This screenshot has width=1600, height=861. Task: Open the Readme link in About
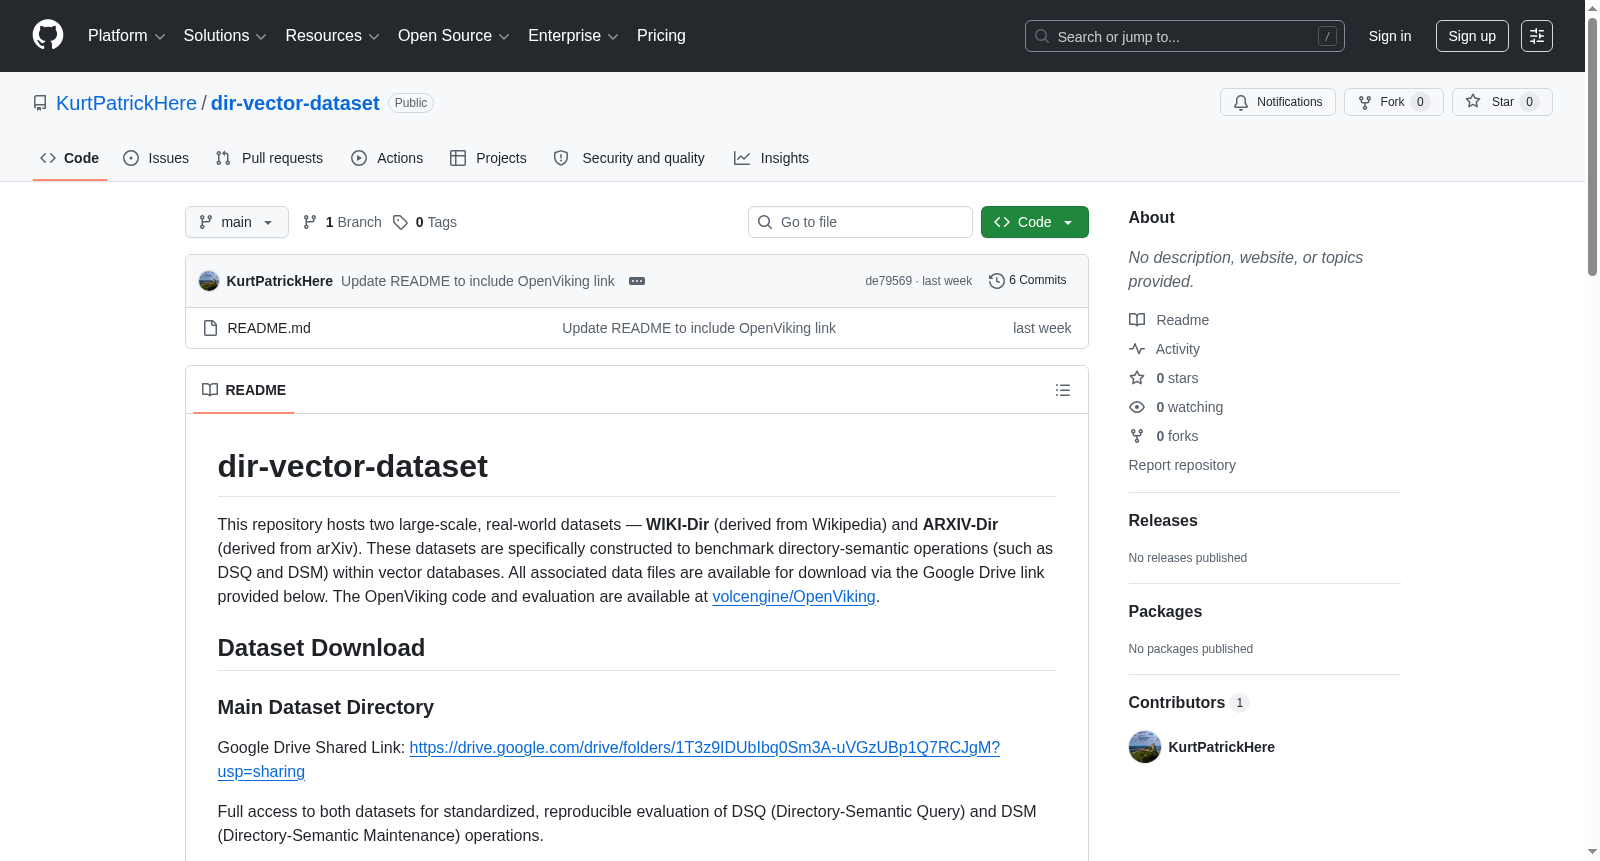click(x=1169, y=320)
